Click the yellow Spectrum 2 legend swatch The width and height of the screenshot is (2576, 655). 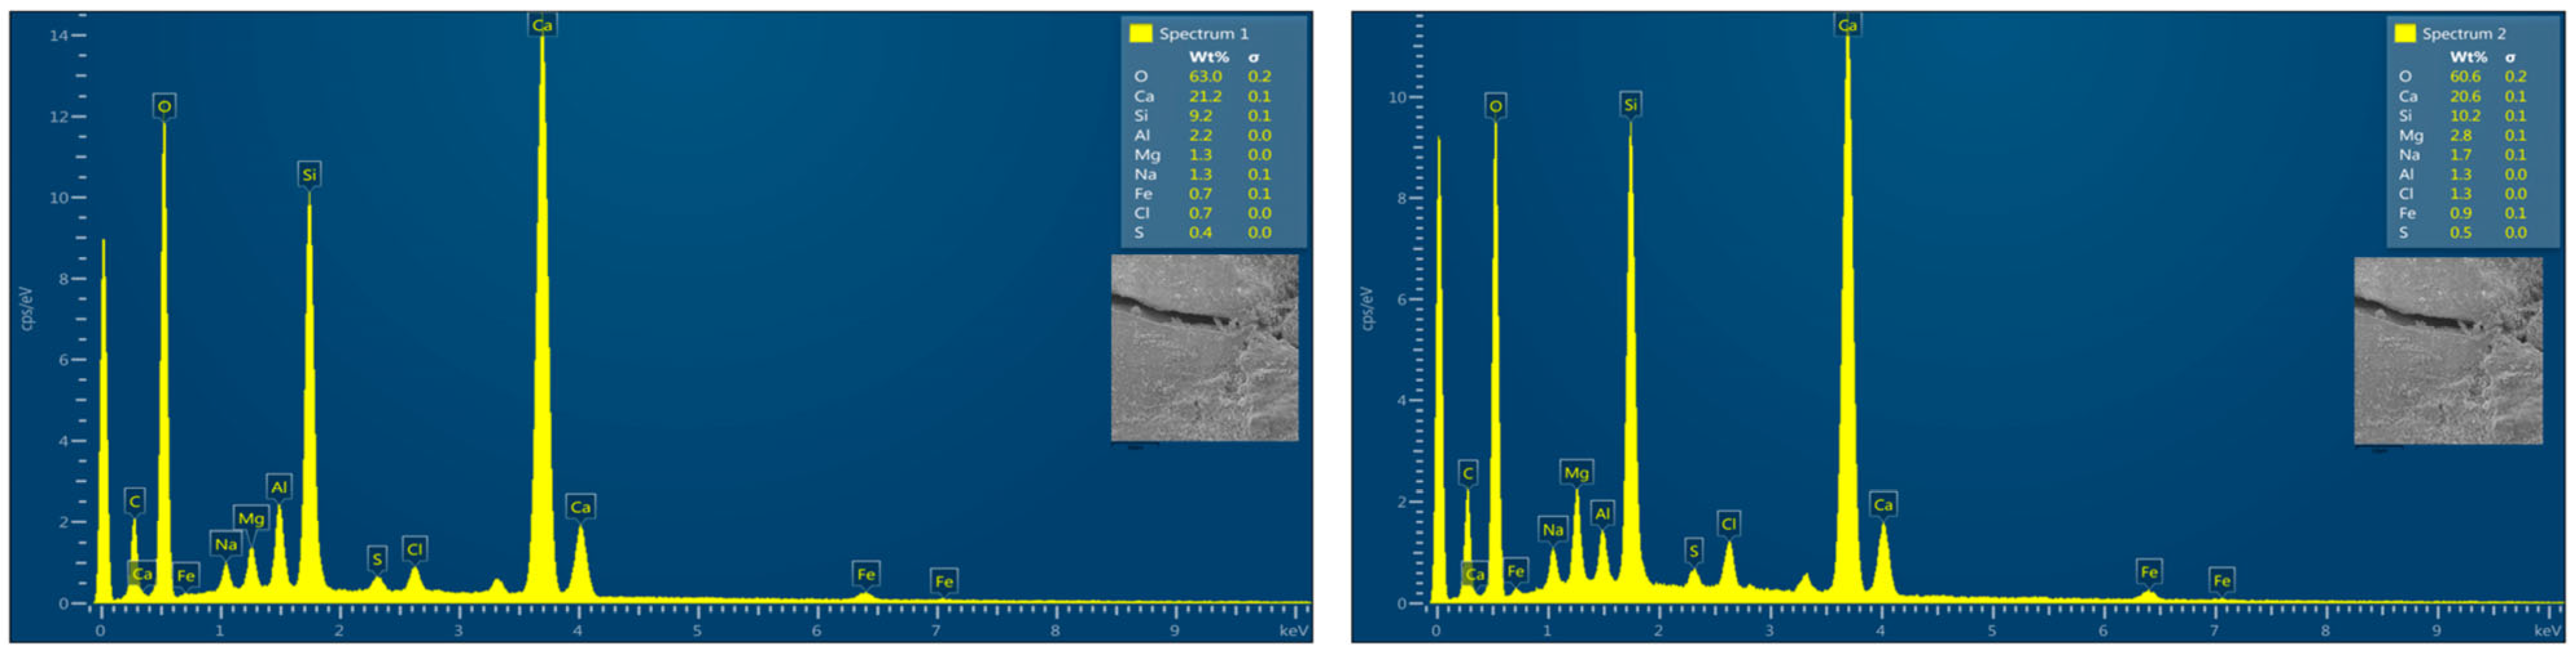click(x=2405, y=34)
